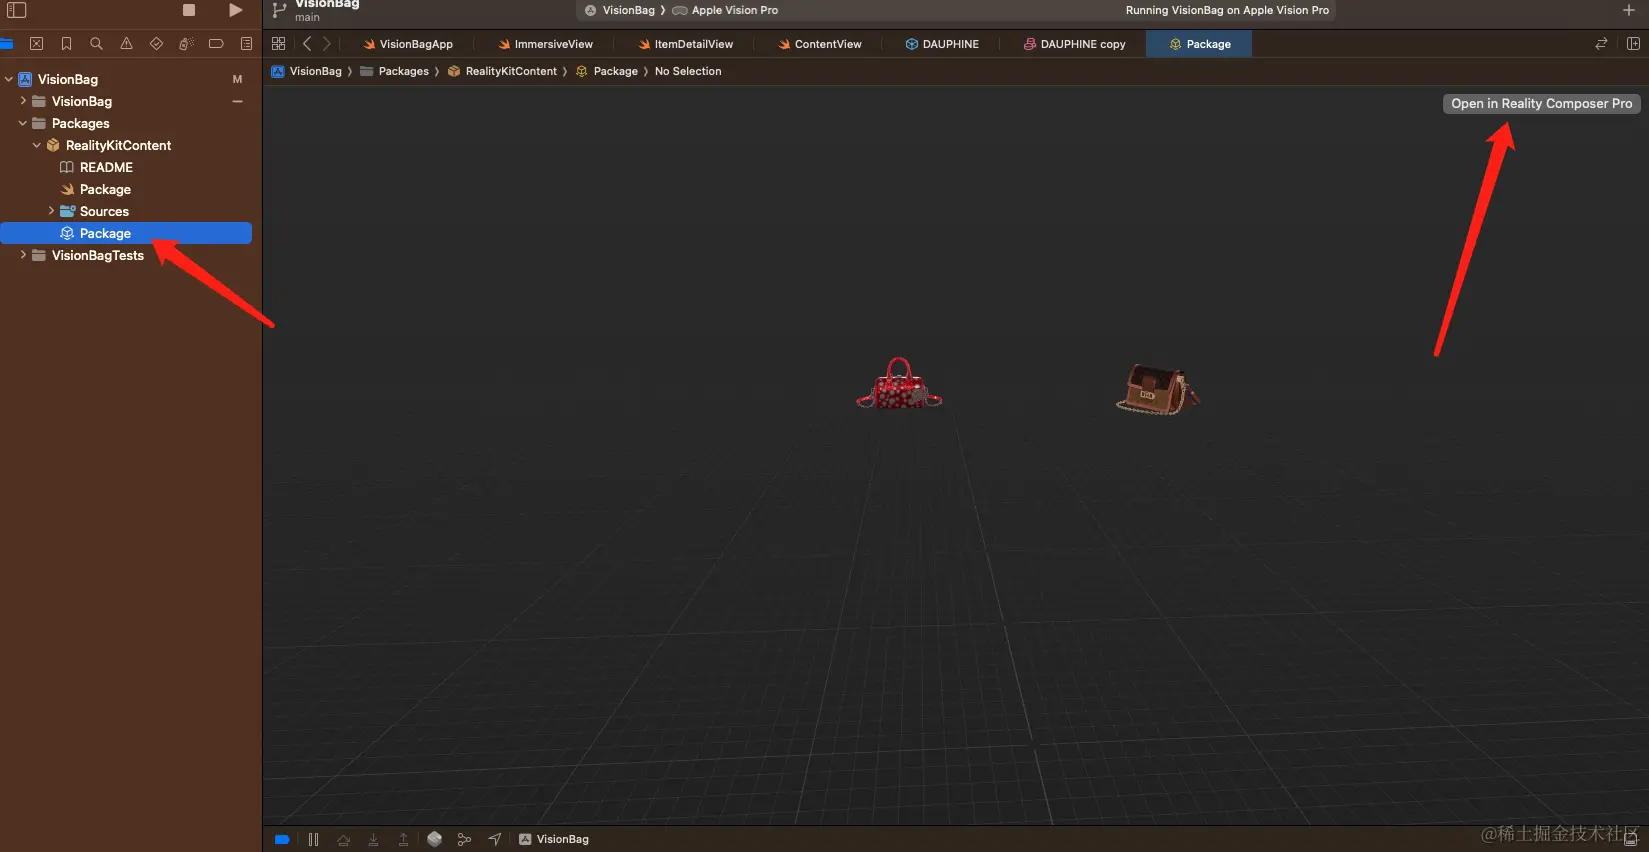Expand the VisionBagTests folder
The image size is (1649, 852).
[x=23, y=255]
